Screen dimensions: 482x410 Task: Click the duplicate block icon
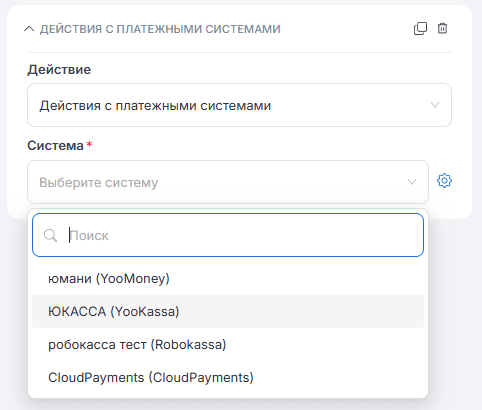click(x=420, y=29)
